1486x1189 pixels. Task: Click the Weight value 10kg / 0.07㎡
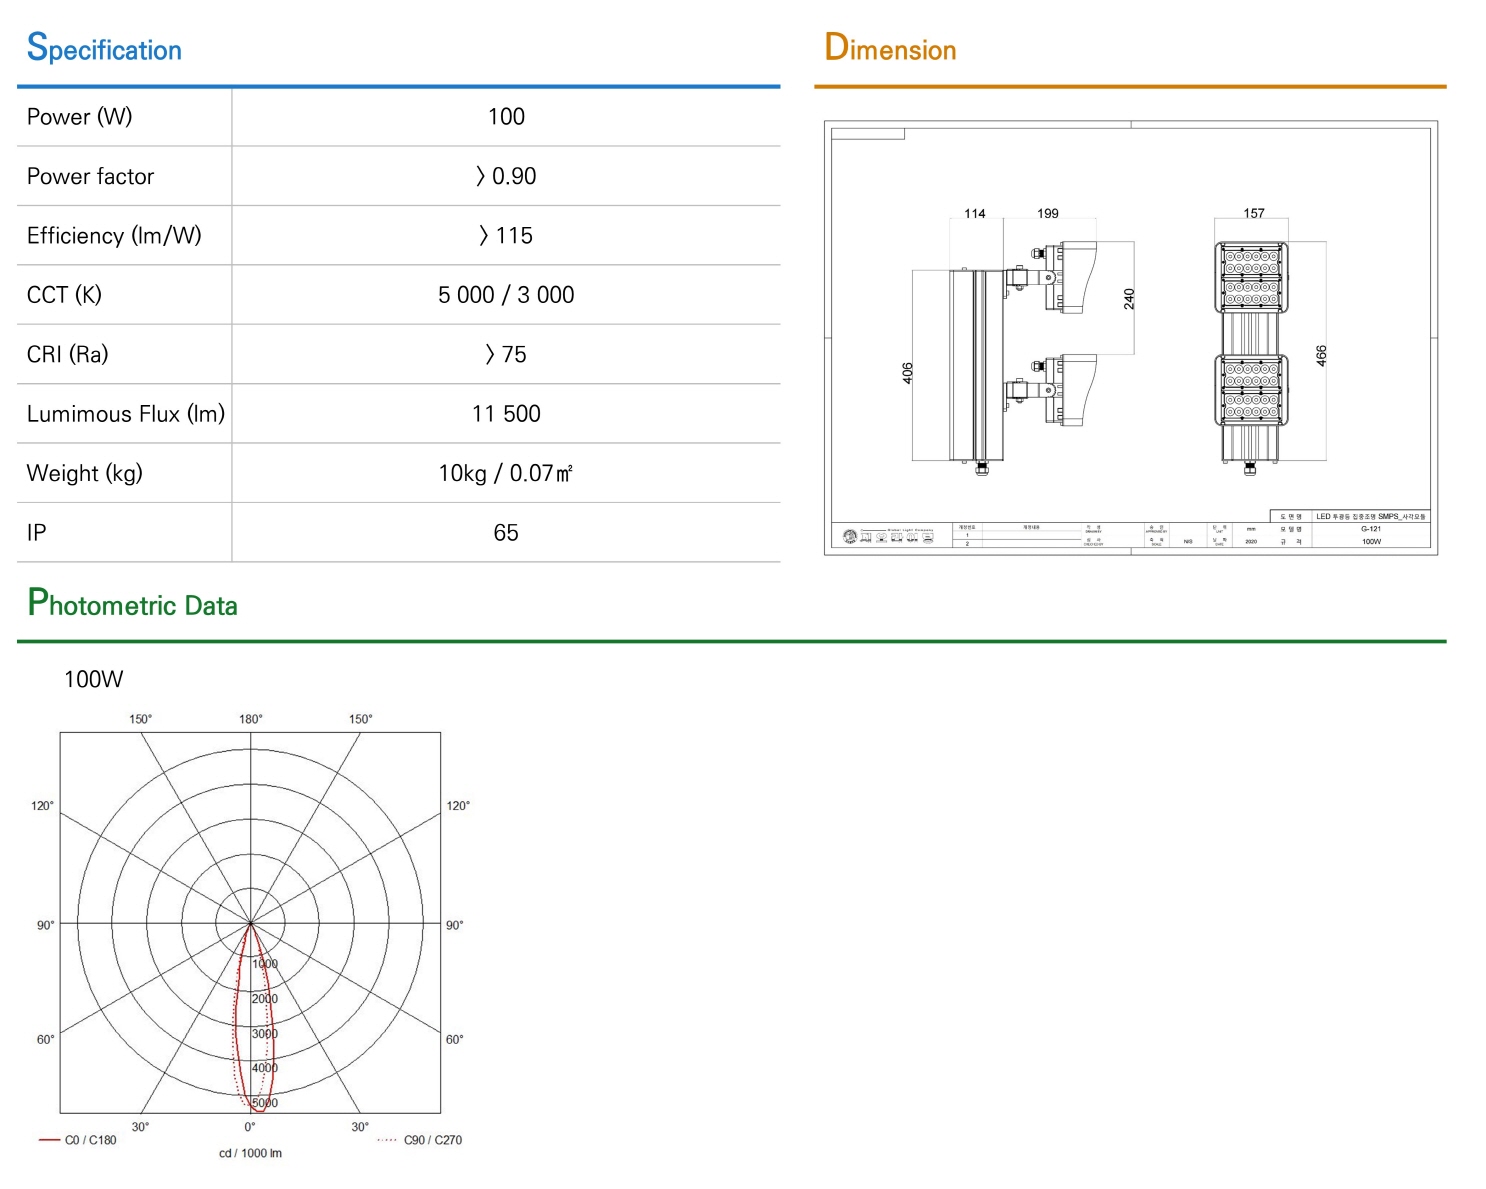point(506,473)
